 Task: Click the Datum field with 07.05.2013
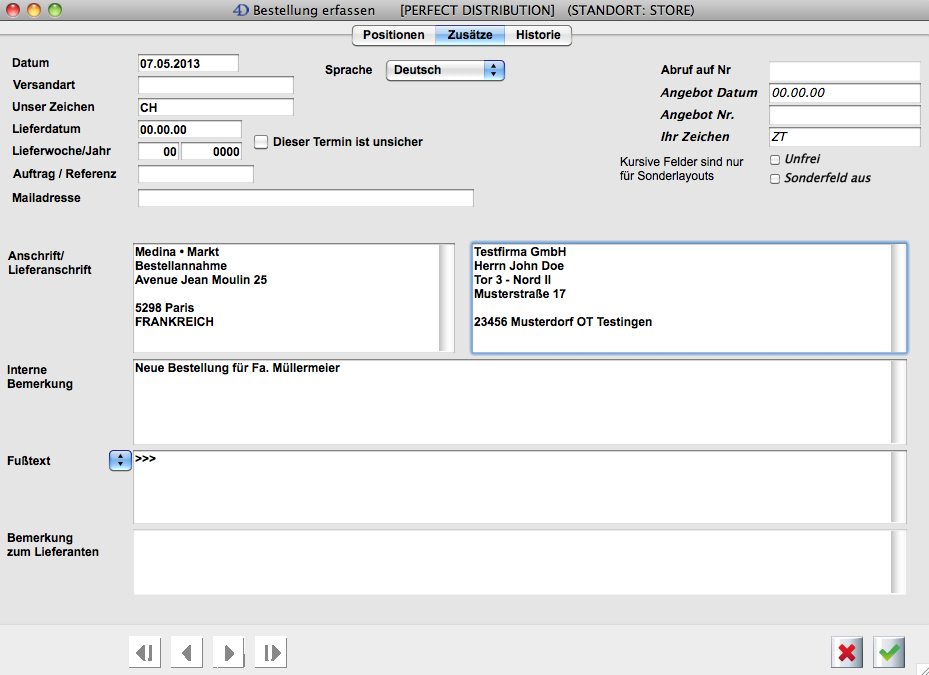click(x=188, y=63)
